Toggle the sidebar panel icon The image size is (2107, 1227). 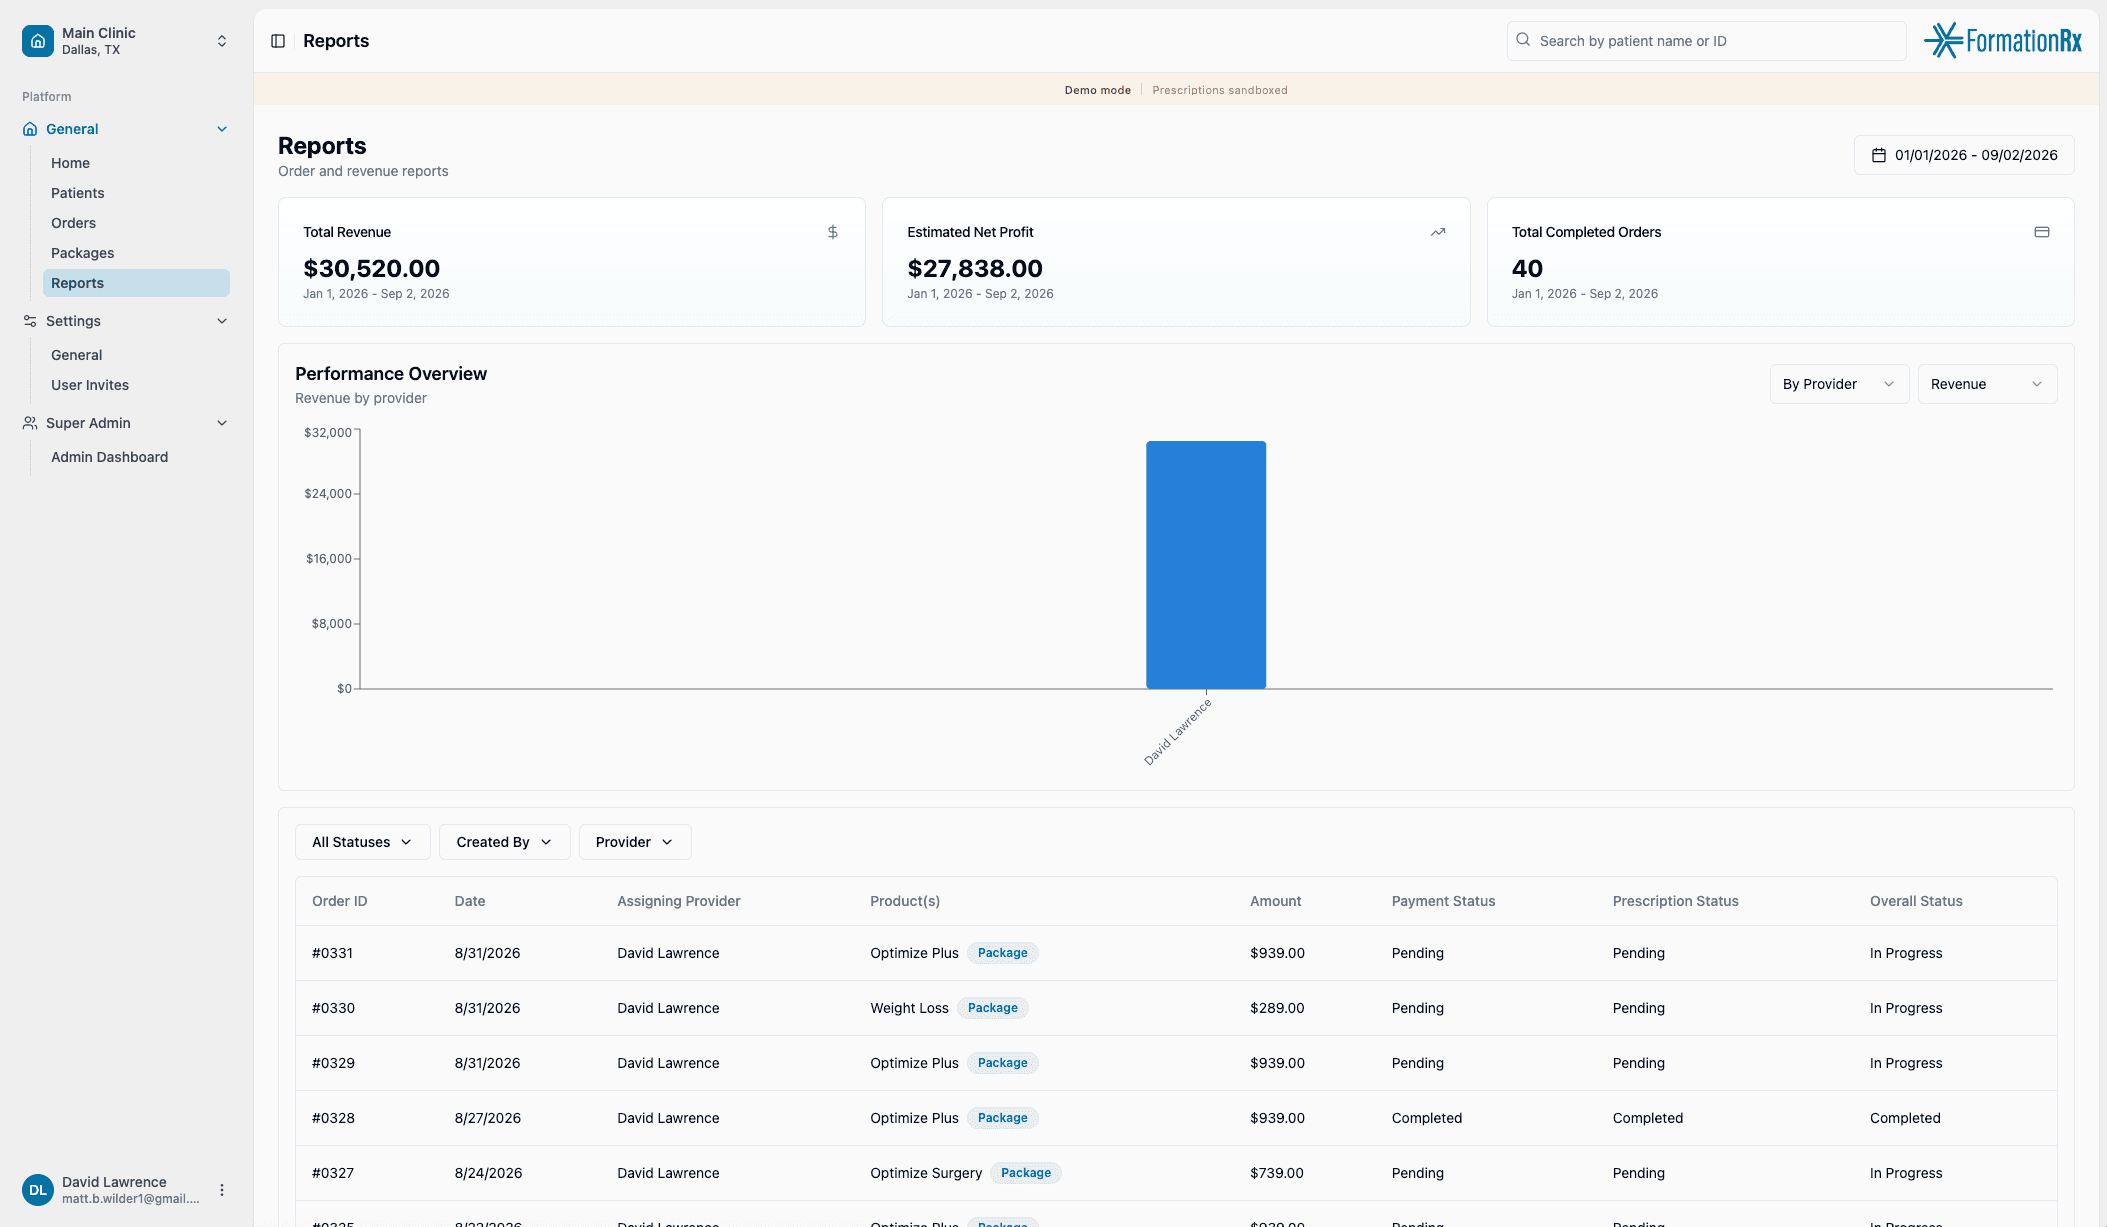coord(278,41)
